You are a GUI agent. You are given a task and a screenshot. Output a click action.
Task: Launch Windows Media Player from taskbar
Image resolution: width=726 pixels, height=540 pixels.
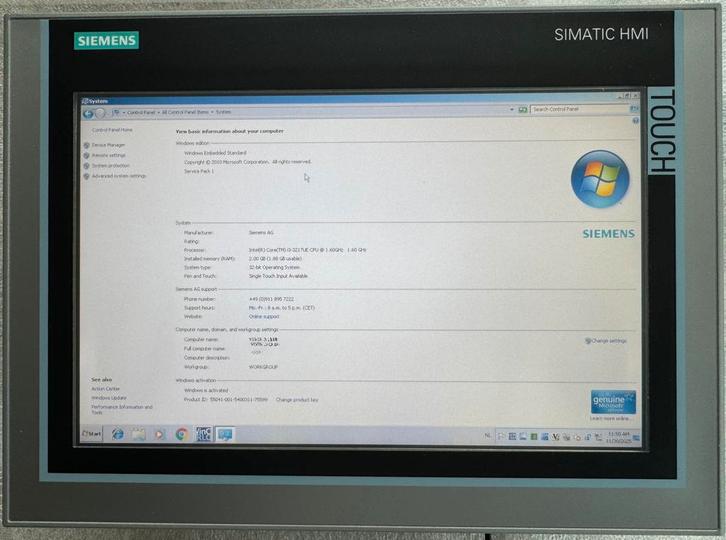[x=160, y=434]
